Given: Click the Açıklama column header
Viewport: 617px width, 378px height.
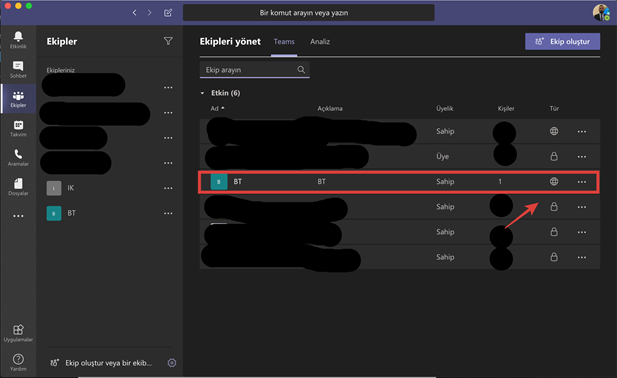Looking at the screenshot, I should click(x=330, y=108).
